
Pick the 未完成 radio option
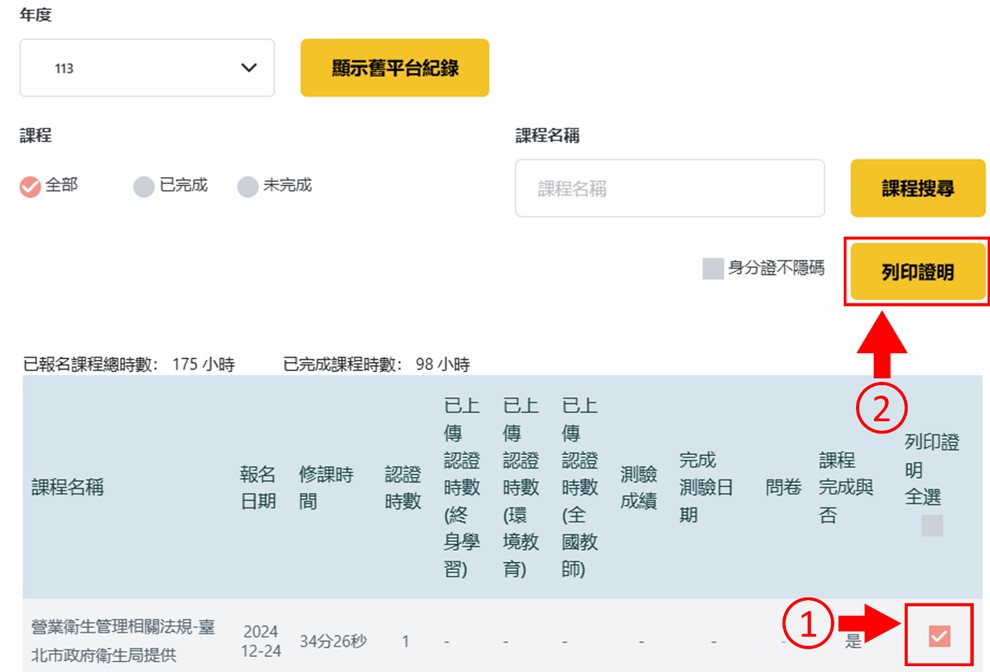pyautogui.click(x=248, y=186)
